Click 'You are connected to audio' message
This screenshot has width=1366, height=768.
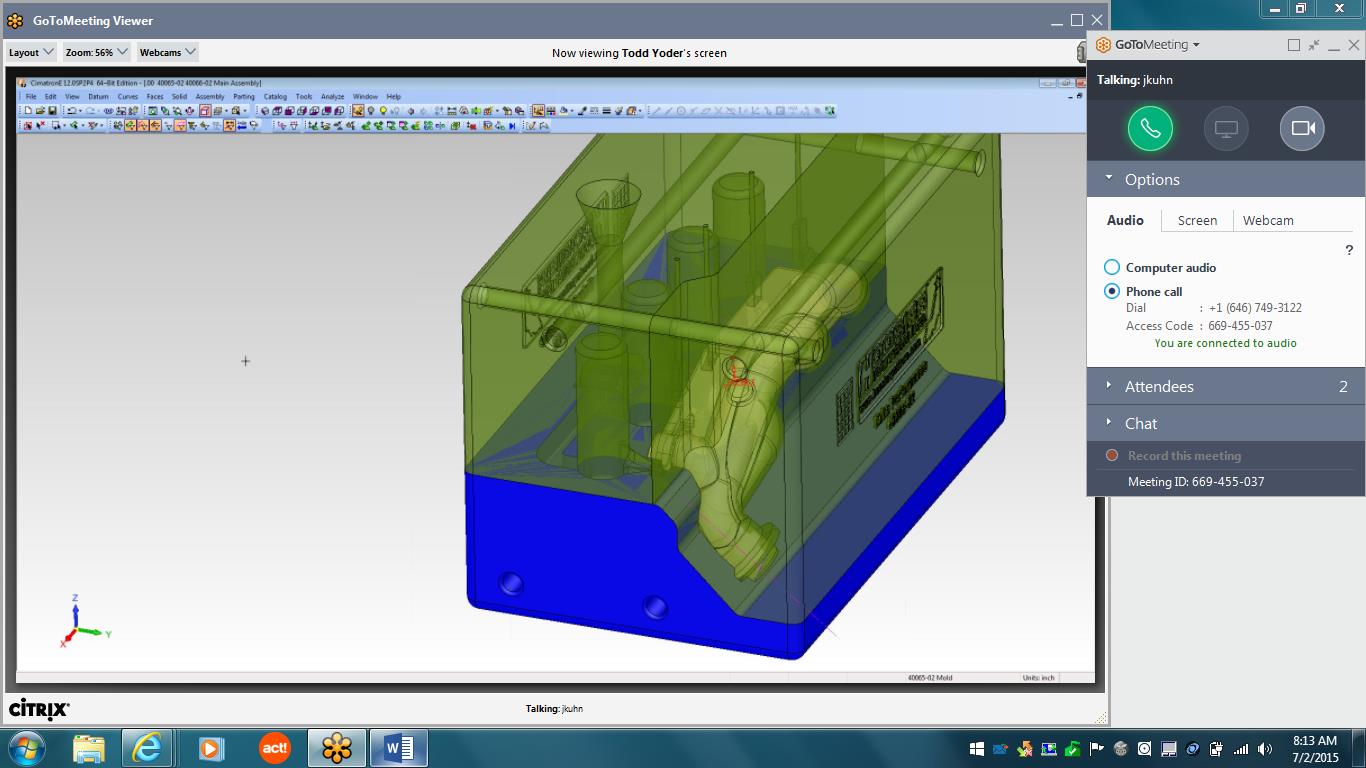click(x=1225, y=343)
